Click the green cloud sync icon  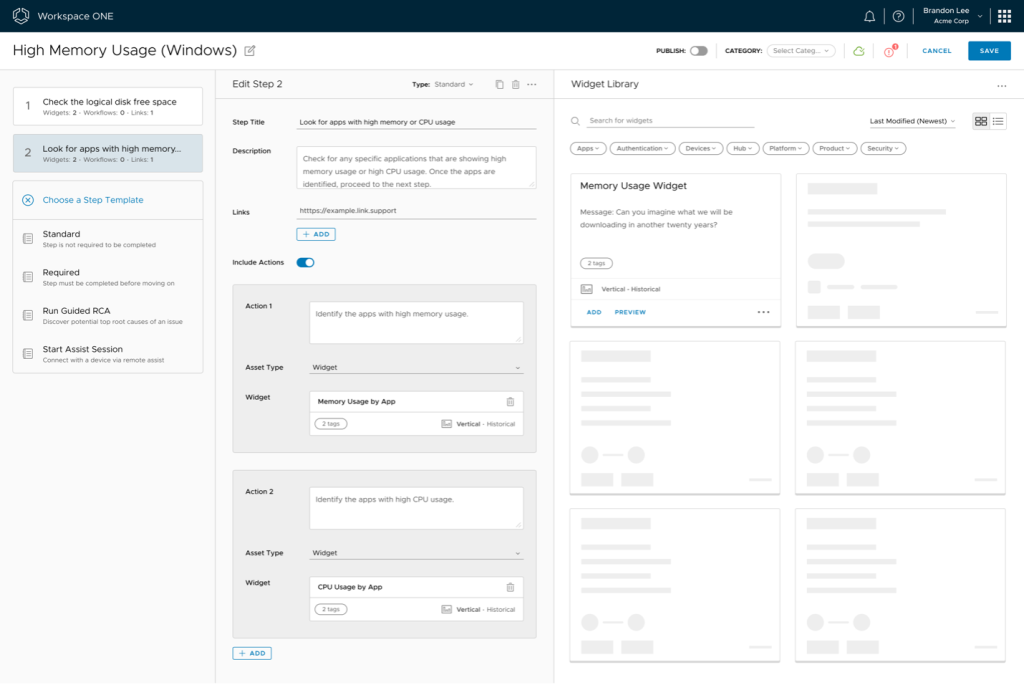pos(859,51)
